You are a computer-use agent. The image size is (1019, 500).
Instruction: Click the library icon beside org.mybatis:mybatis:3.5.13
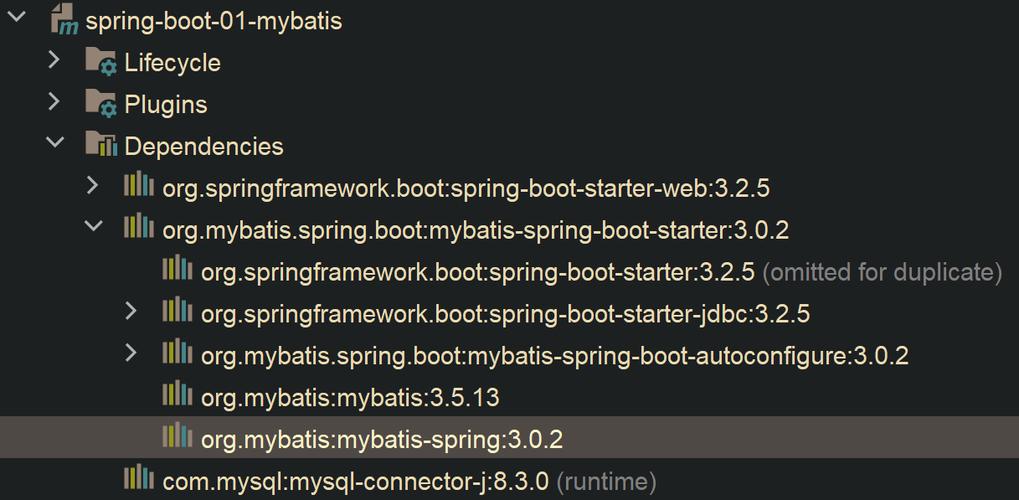[177, 396]
